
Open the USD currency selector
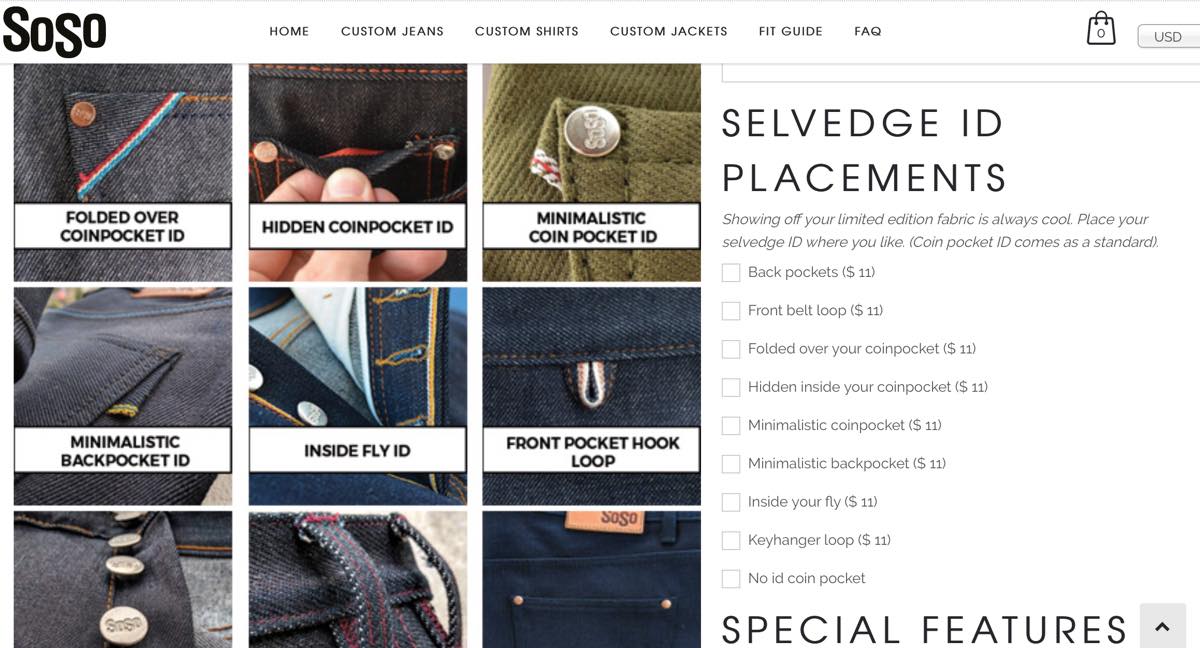[x=1168, y=37]
